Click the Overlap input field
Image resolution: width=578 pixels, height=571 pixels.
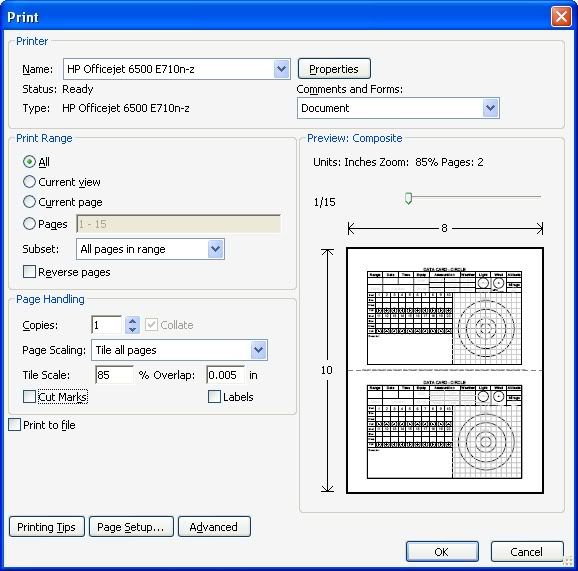click(x=226, y=375)
